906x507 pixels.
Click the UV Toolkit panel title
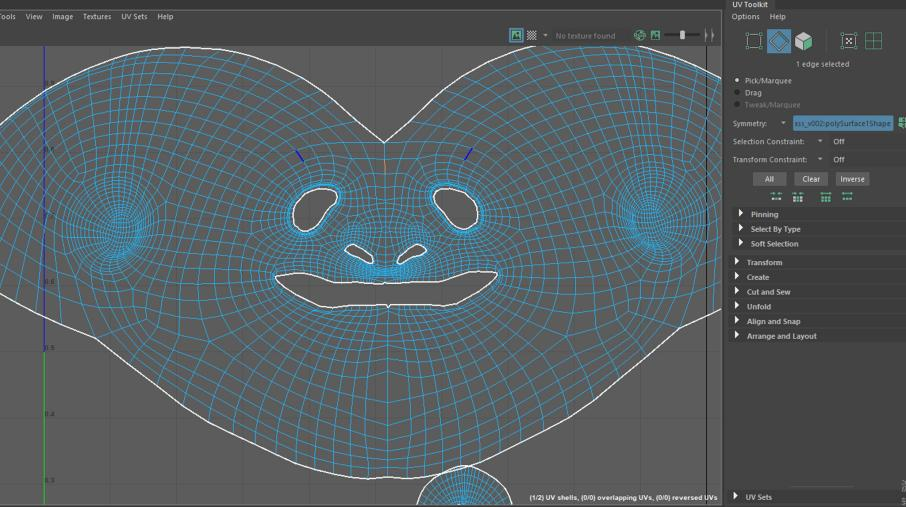(750, 5)
